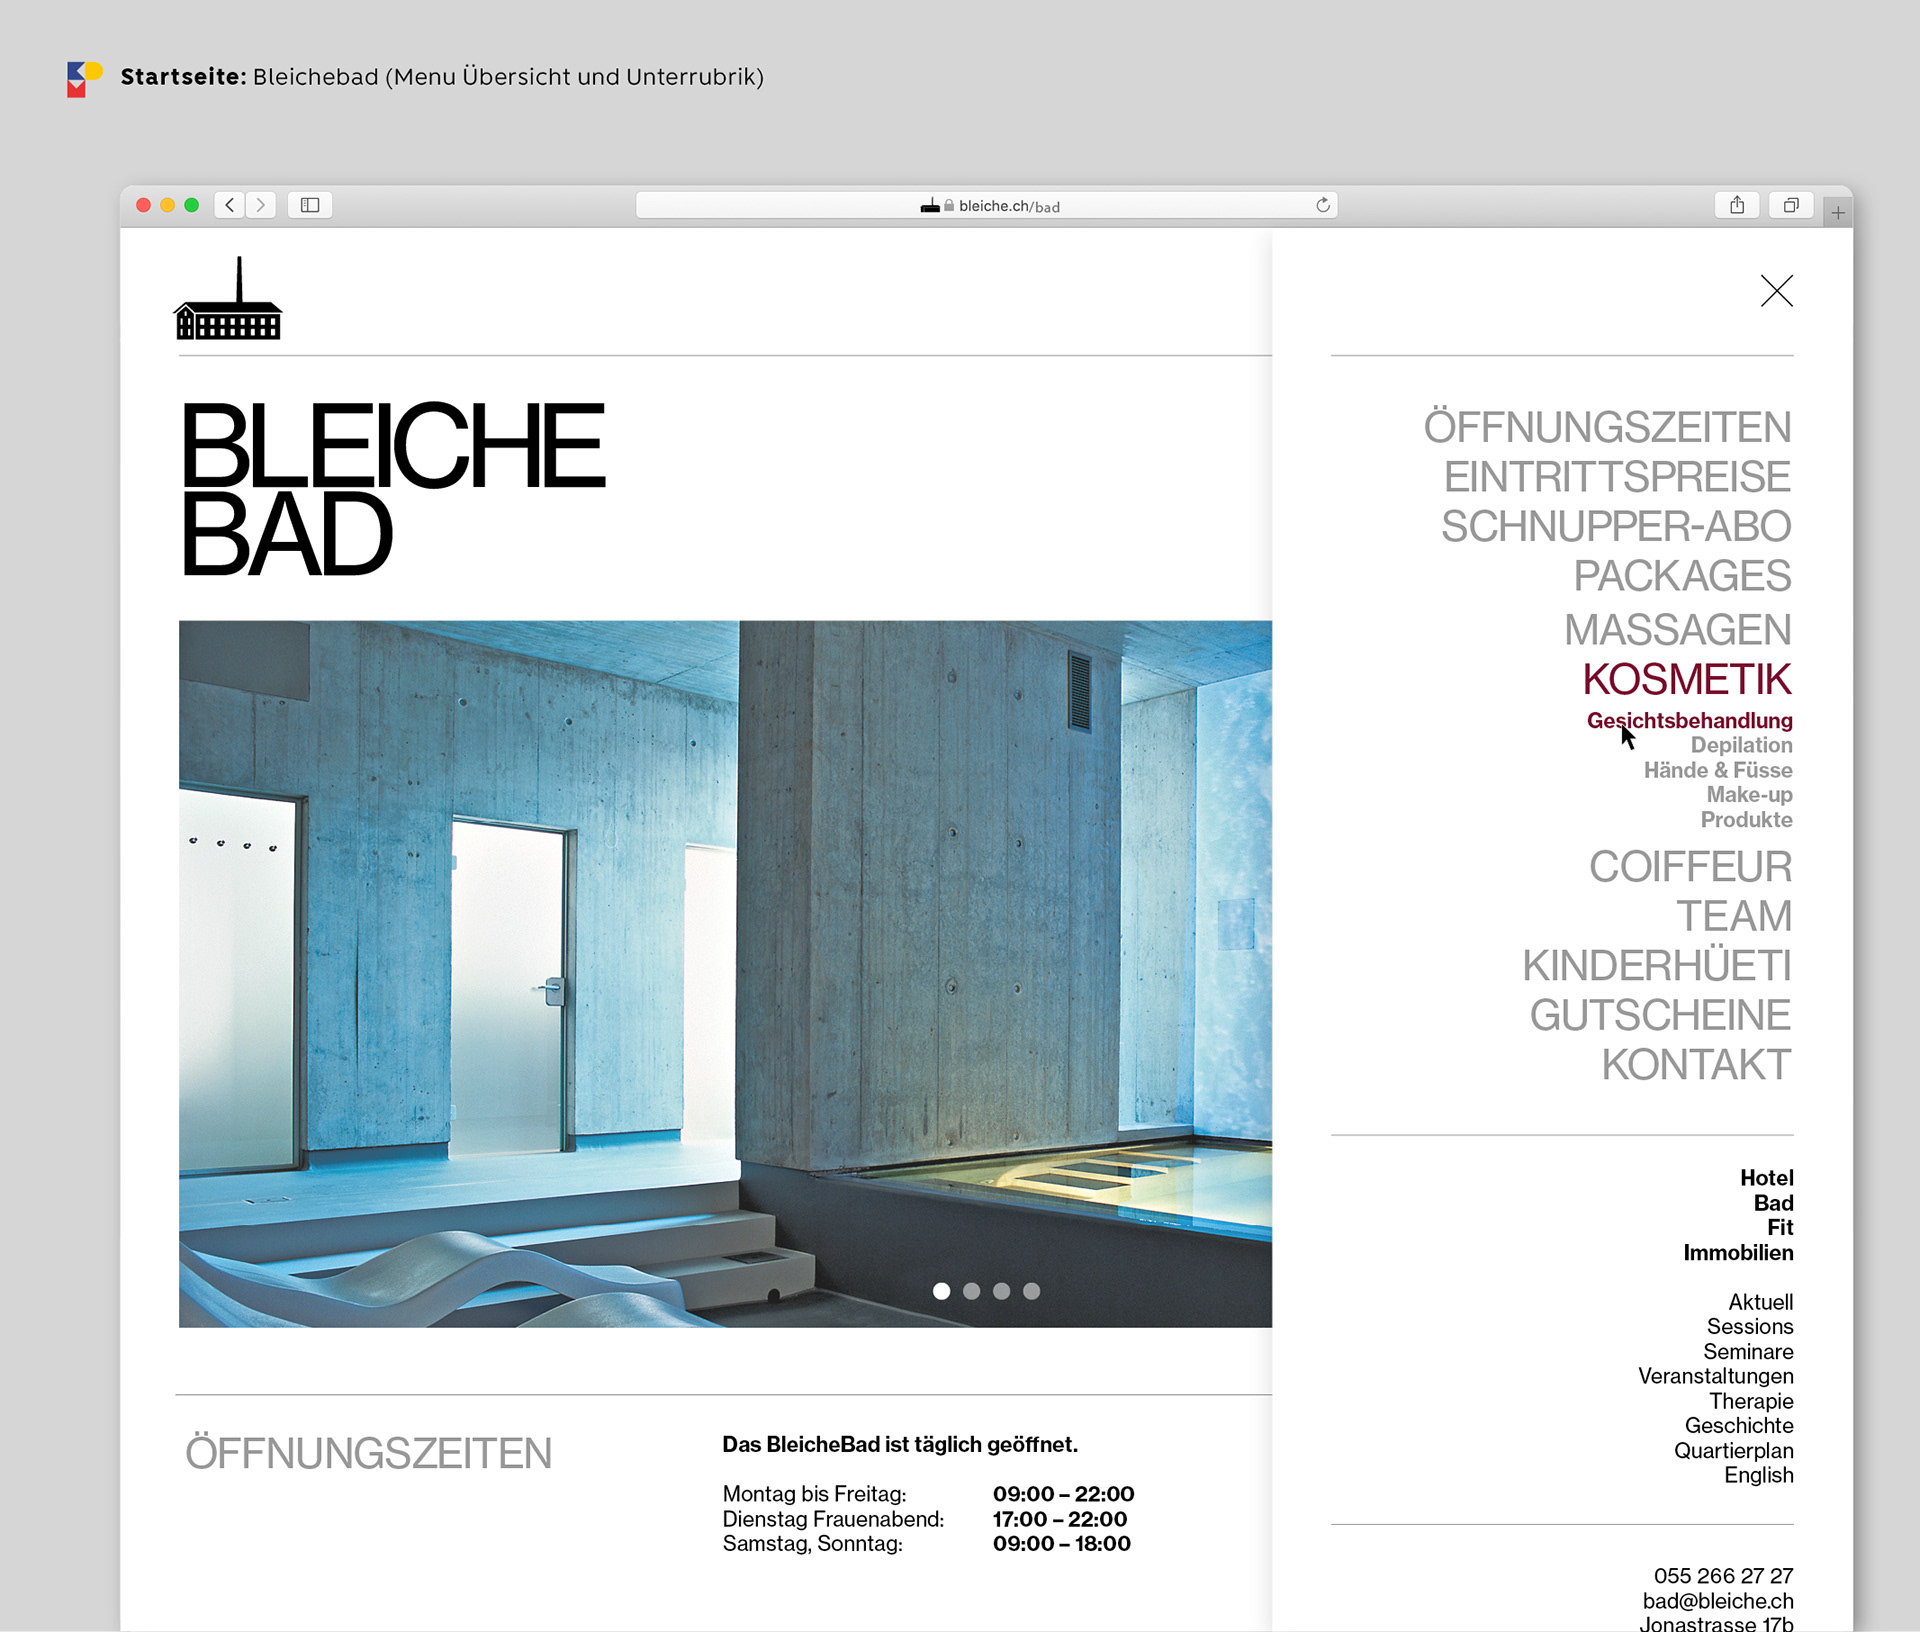Select the second slideshow dot
The height and width of the screenshot is (1632, 1920).
click(971, 1291)
